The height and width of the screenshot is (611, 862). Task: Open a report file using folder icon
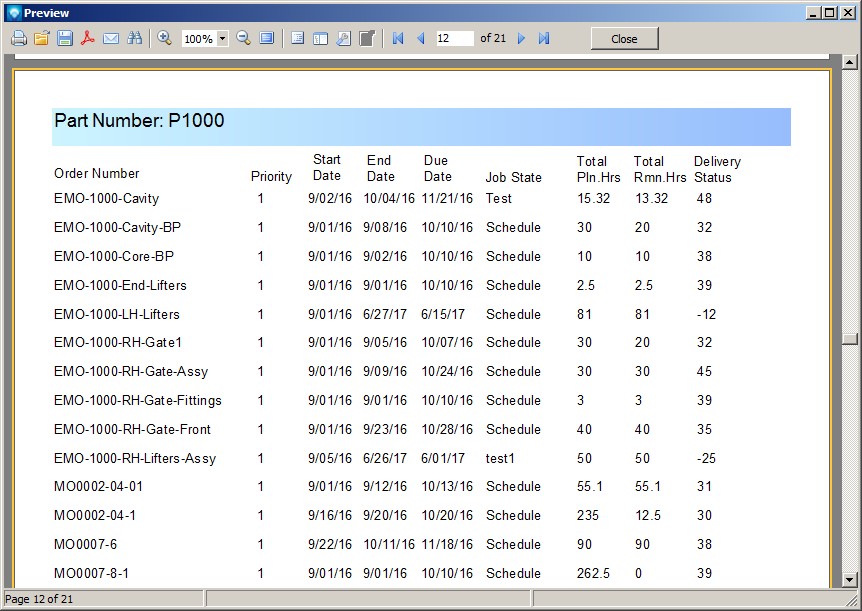tap(41, 38)
